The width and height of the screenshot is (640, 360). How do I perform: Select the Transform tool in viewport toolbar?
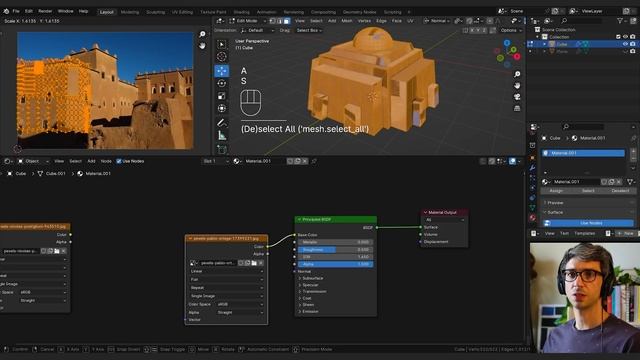click(x=222, y=108)
